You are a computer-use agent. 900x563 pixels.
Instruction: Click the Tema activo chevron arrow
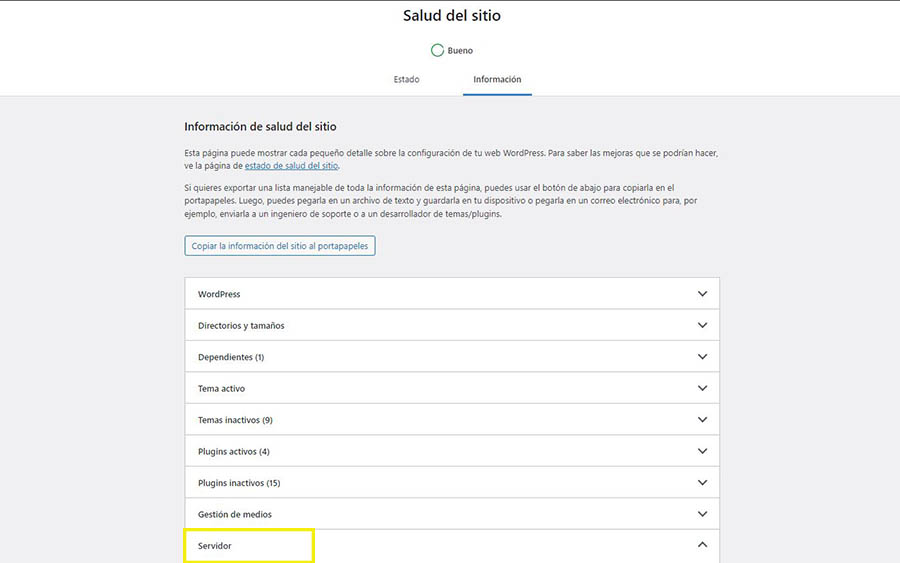pos(702,388)
